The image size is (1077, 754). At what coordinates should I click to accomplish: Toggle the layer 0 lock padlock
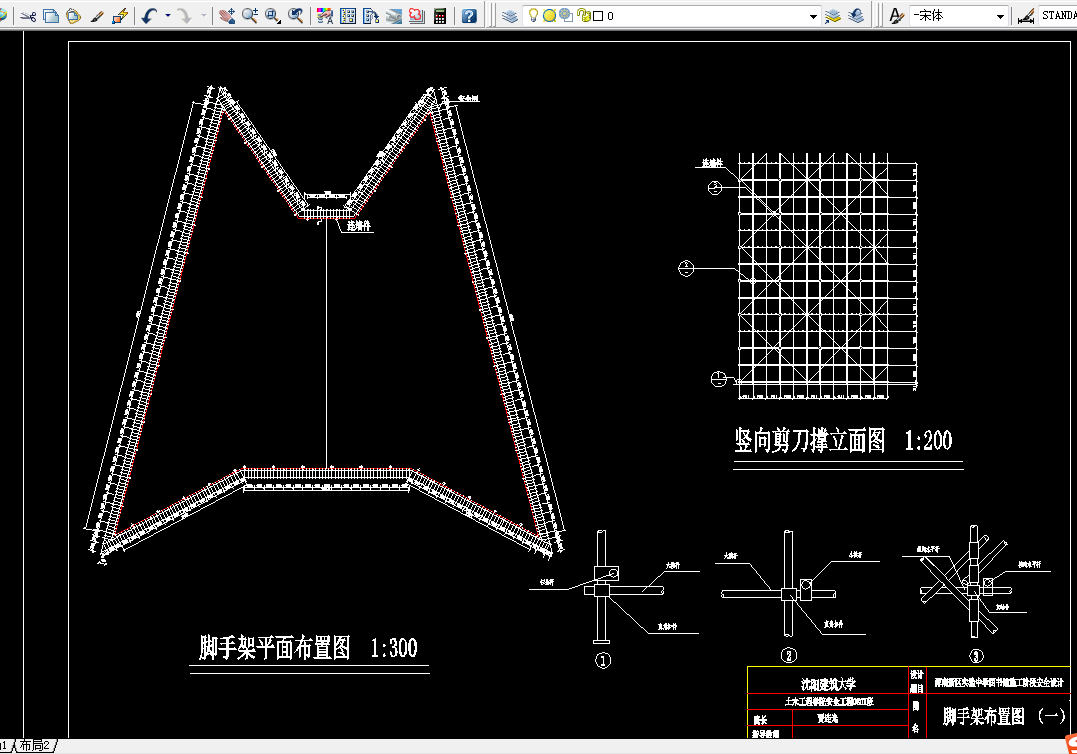tap(583, 15)
